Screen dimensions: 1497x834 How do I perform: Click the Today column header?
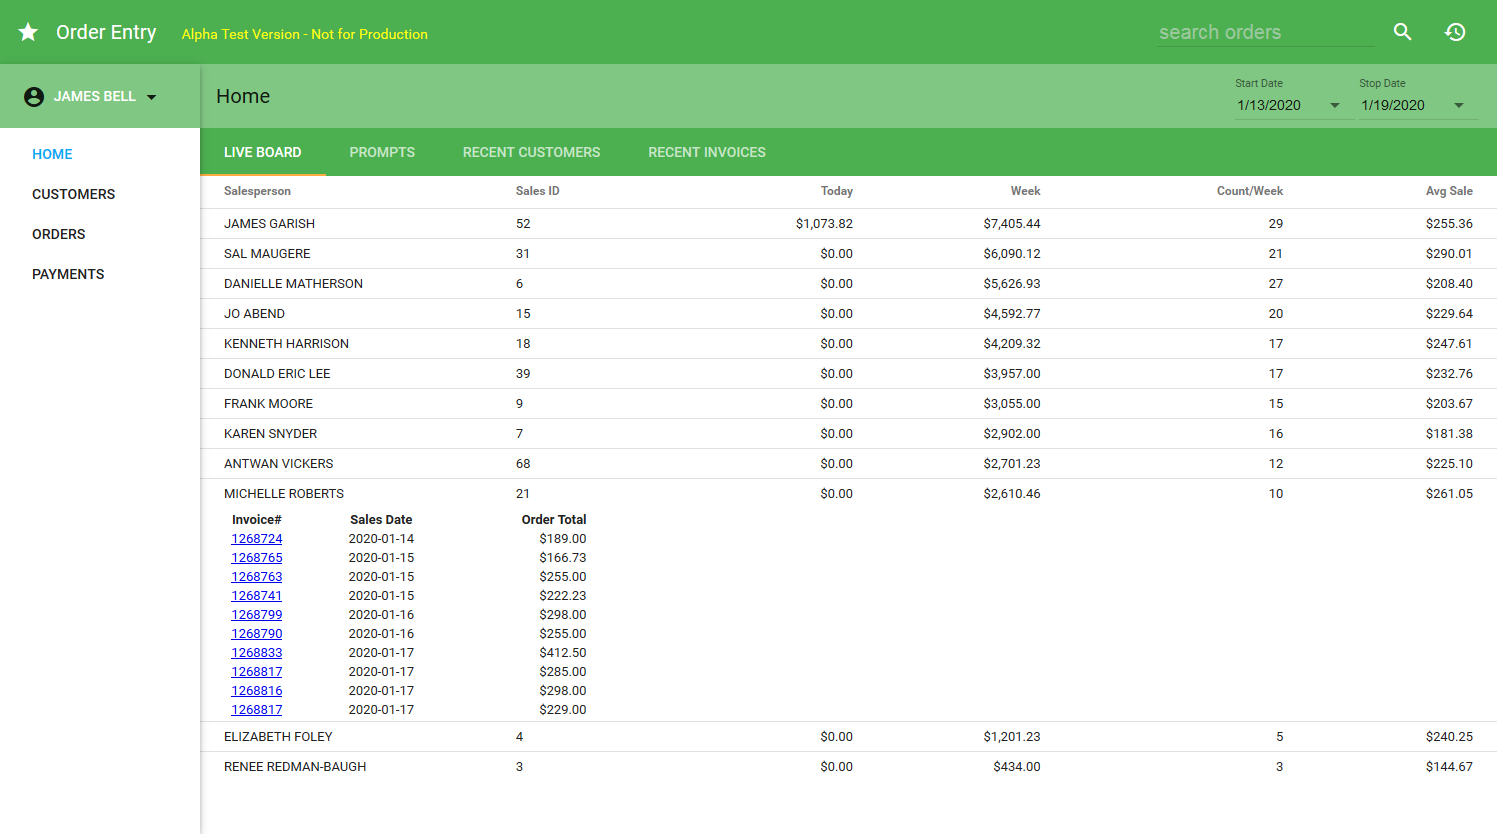tap(837, 191)
